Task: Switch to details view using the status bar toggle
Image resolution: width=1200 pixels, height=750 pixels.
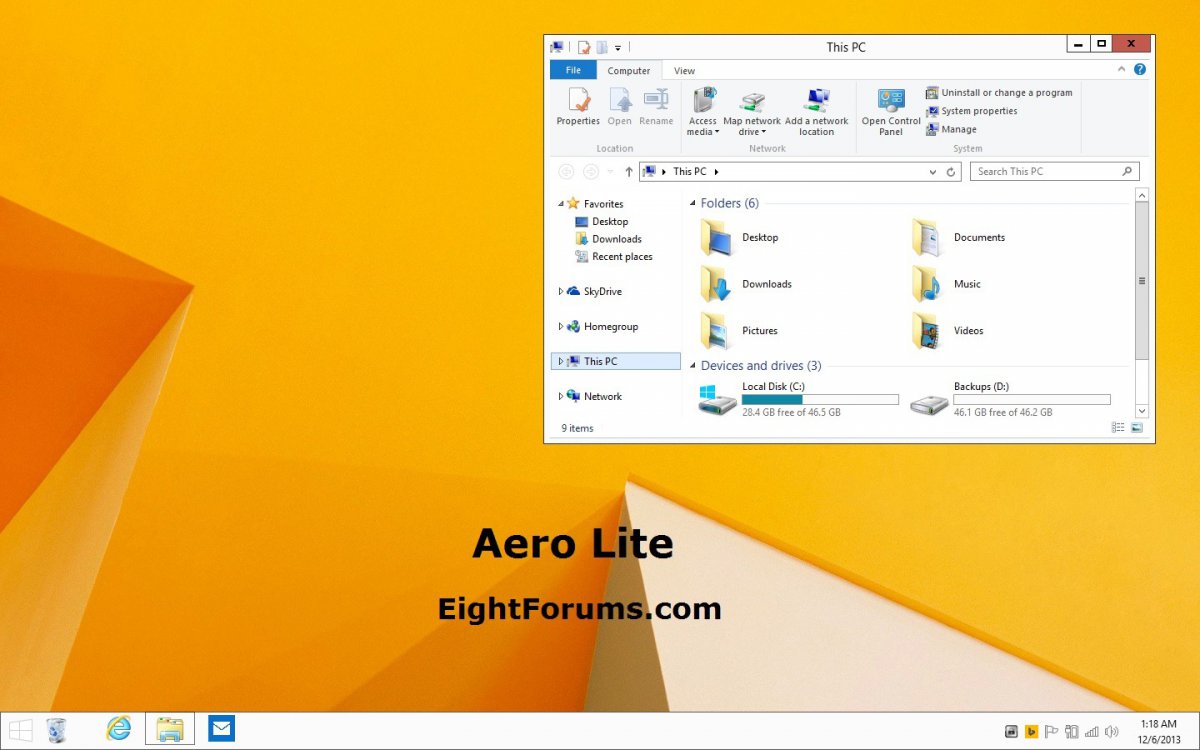Action: click(1118, 427)
